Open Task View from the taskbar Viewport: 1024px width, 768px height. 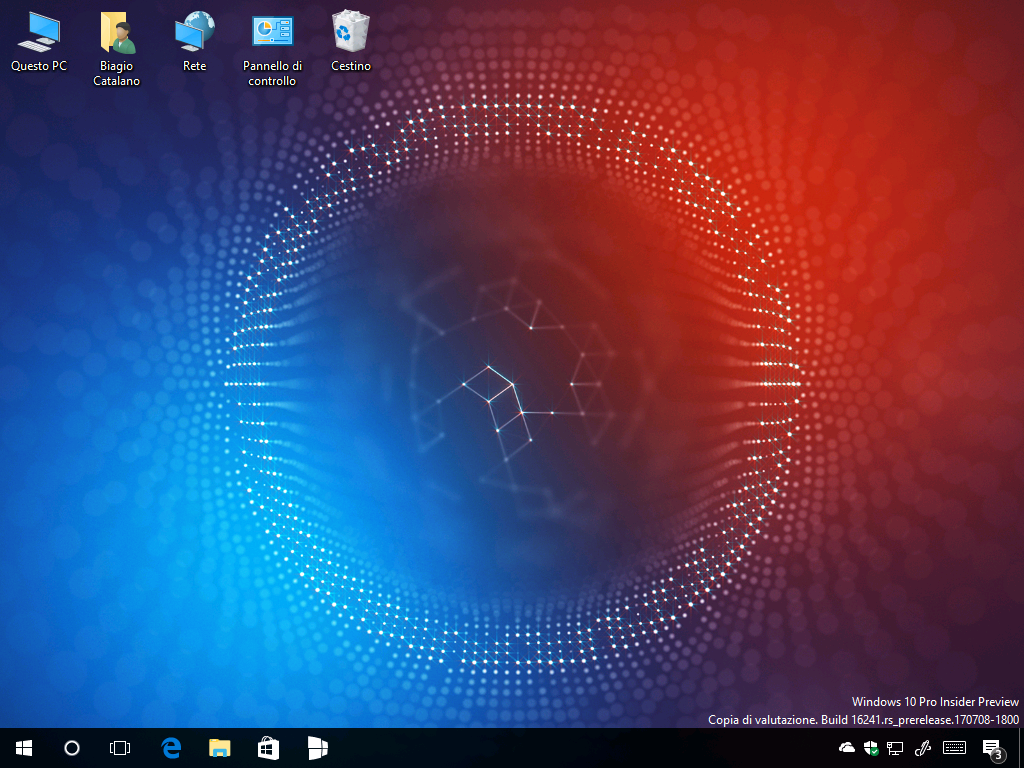pyautogui.click(x=120, y=748)
